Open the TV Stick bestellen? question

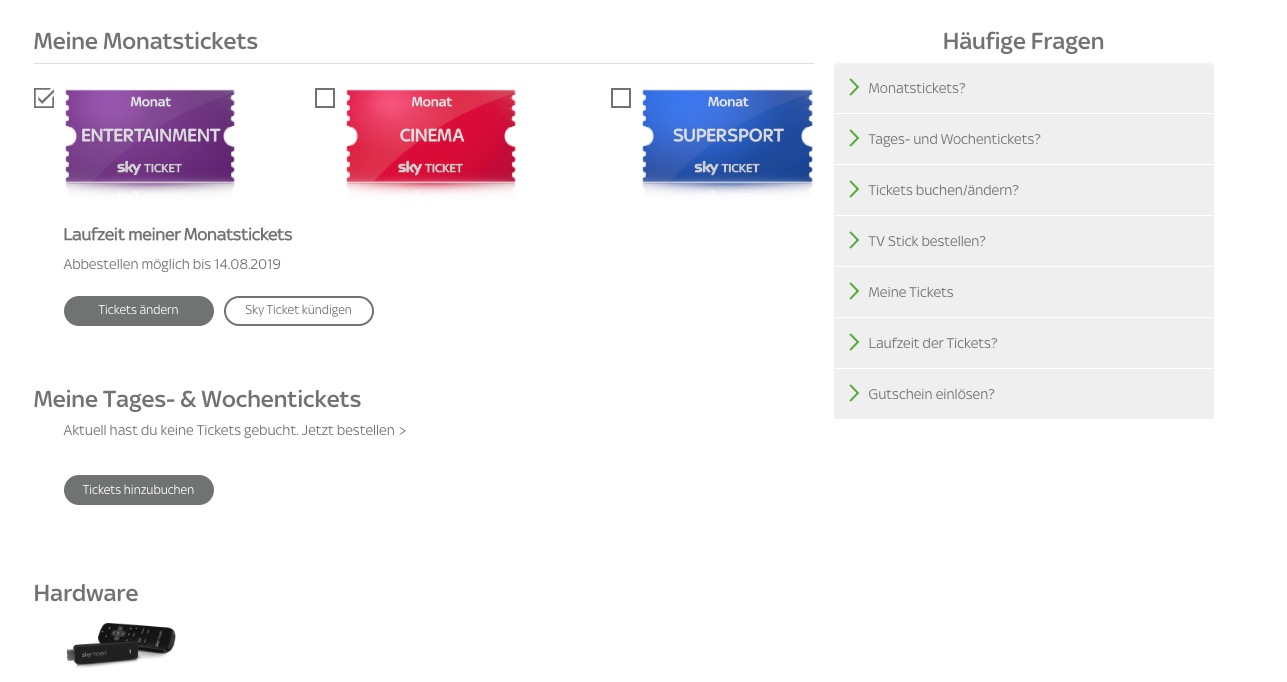click(x=927, y=241)
